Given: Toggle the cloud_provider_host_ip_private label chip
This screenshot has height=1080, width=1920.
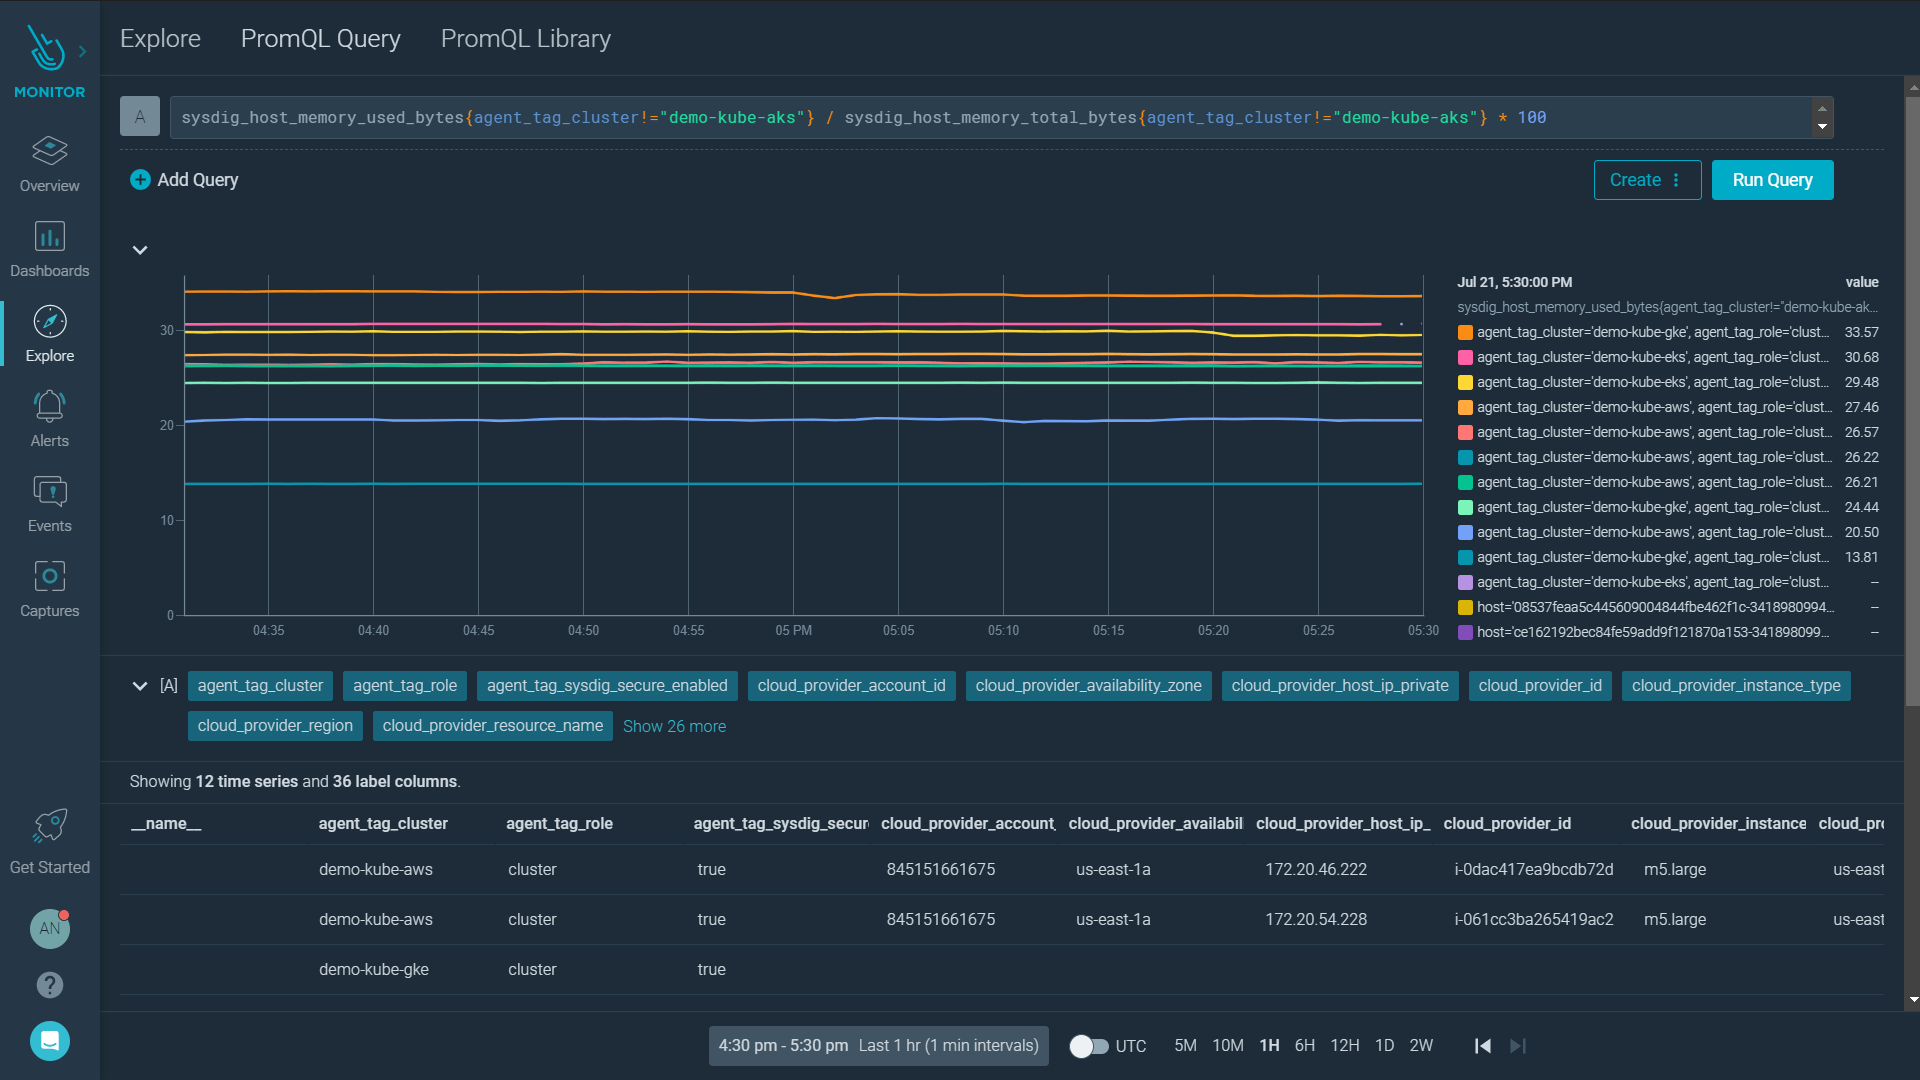Looking at the screenshot, I should (1340, 686).
